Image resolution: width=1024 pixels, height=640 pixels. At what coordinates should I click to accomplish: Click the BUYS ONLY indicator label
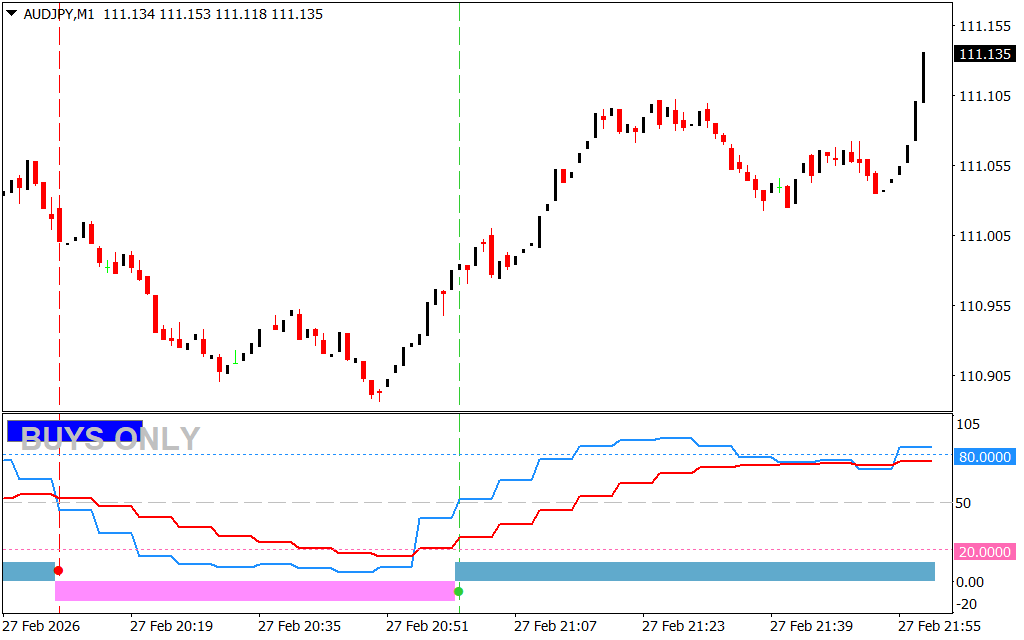(110, 438)
